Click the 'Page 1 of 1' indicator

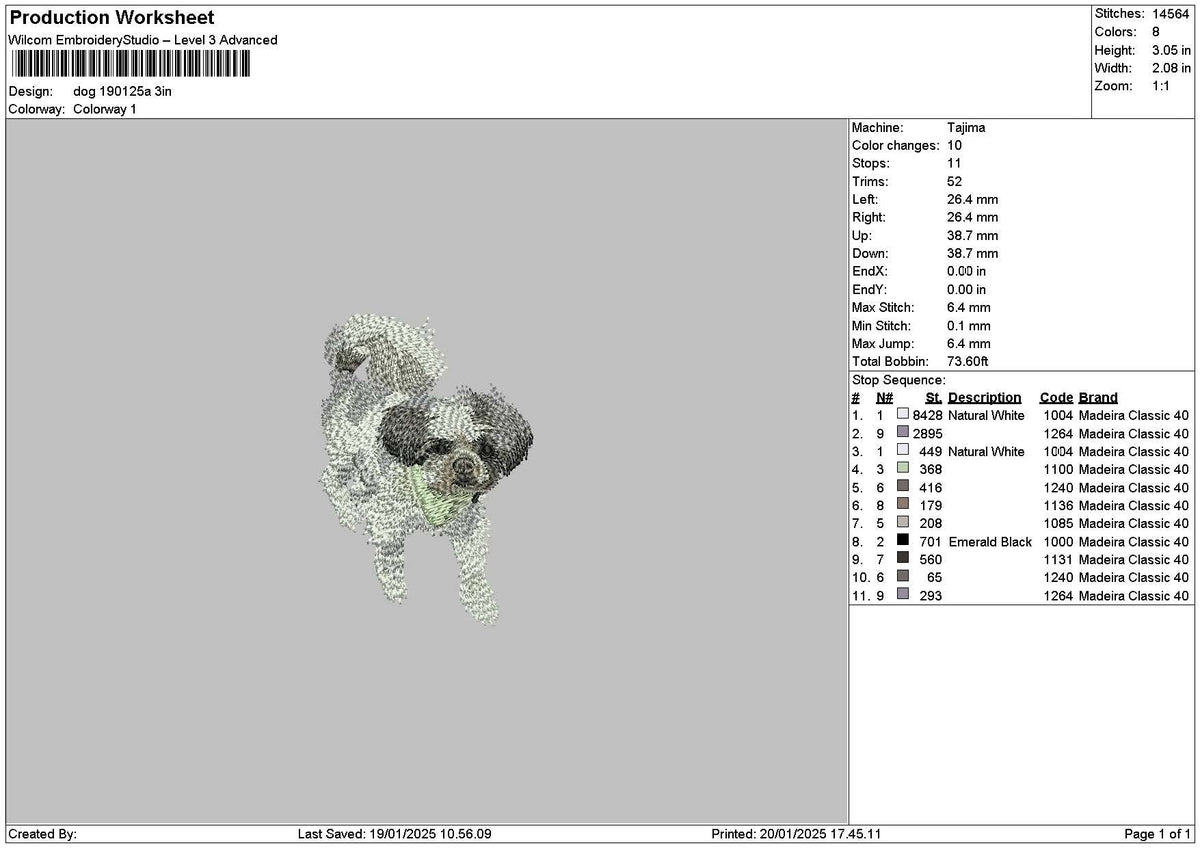pyautogui.click(x=1158, y=834)
